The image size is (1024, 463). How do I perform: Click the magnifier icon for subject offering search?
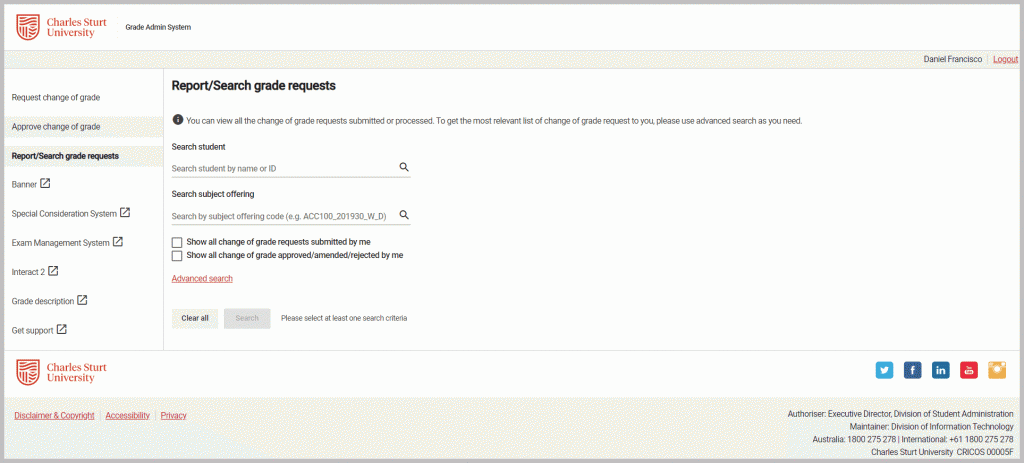point(404,214)
